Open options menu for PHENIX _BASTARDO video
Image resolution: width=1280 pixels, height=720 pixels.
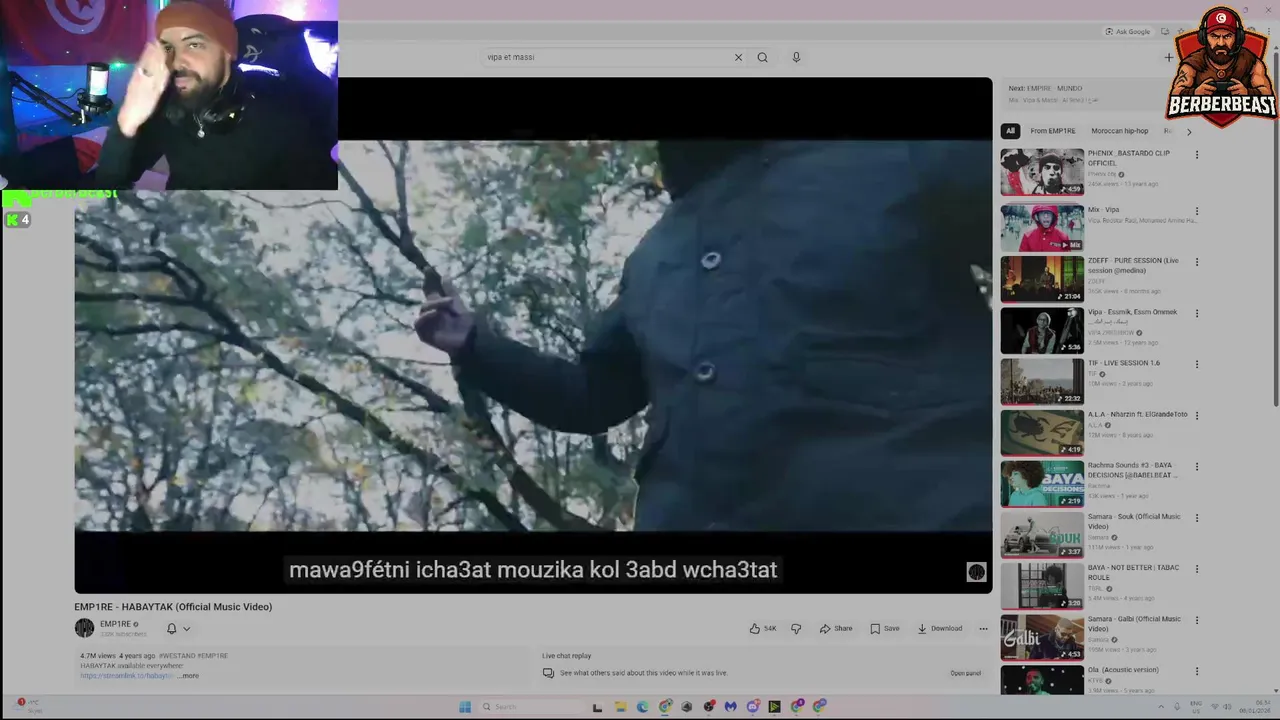[x=1196, y=155]
